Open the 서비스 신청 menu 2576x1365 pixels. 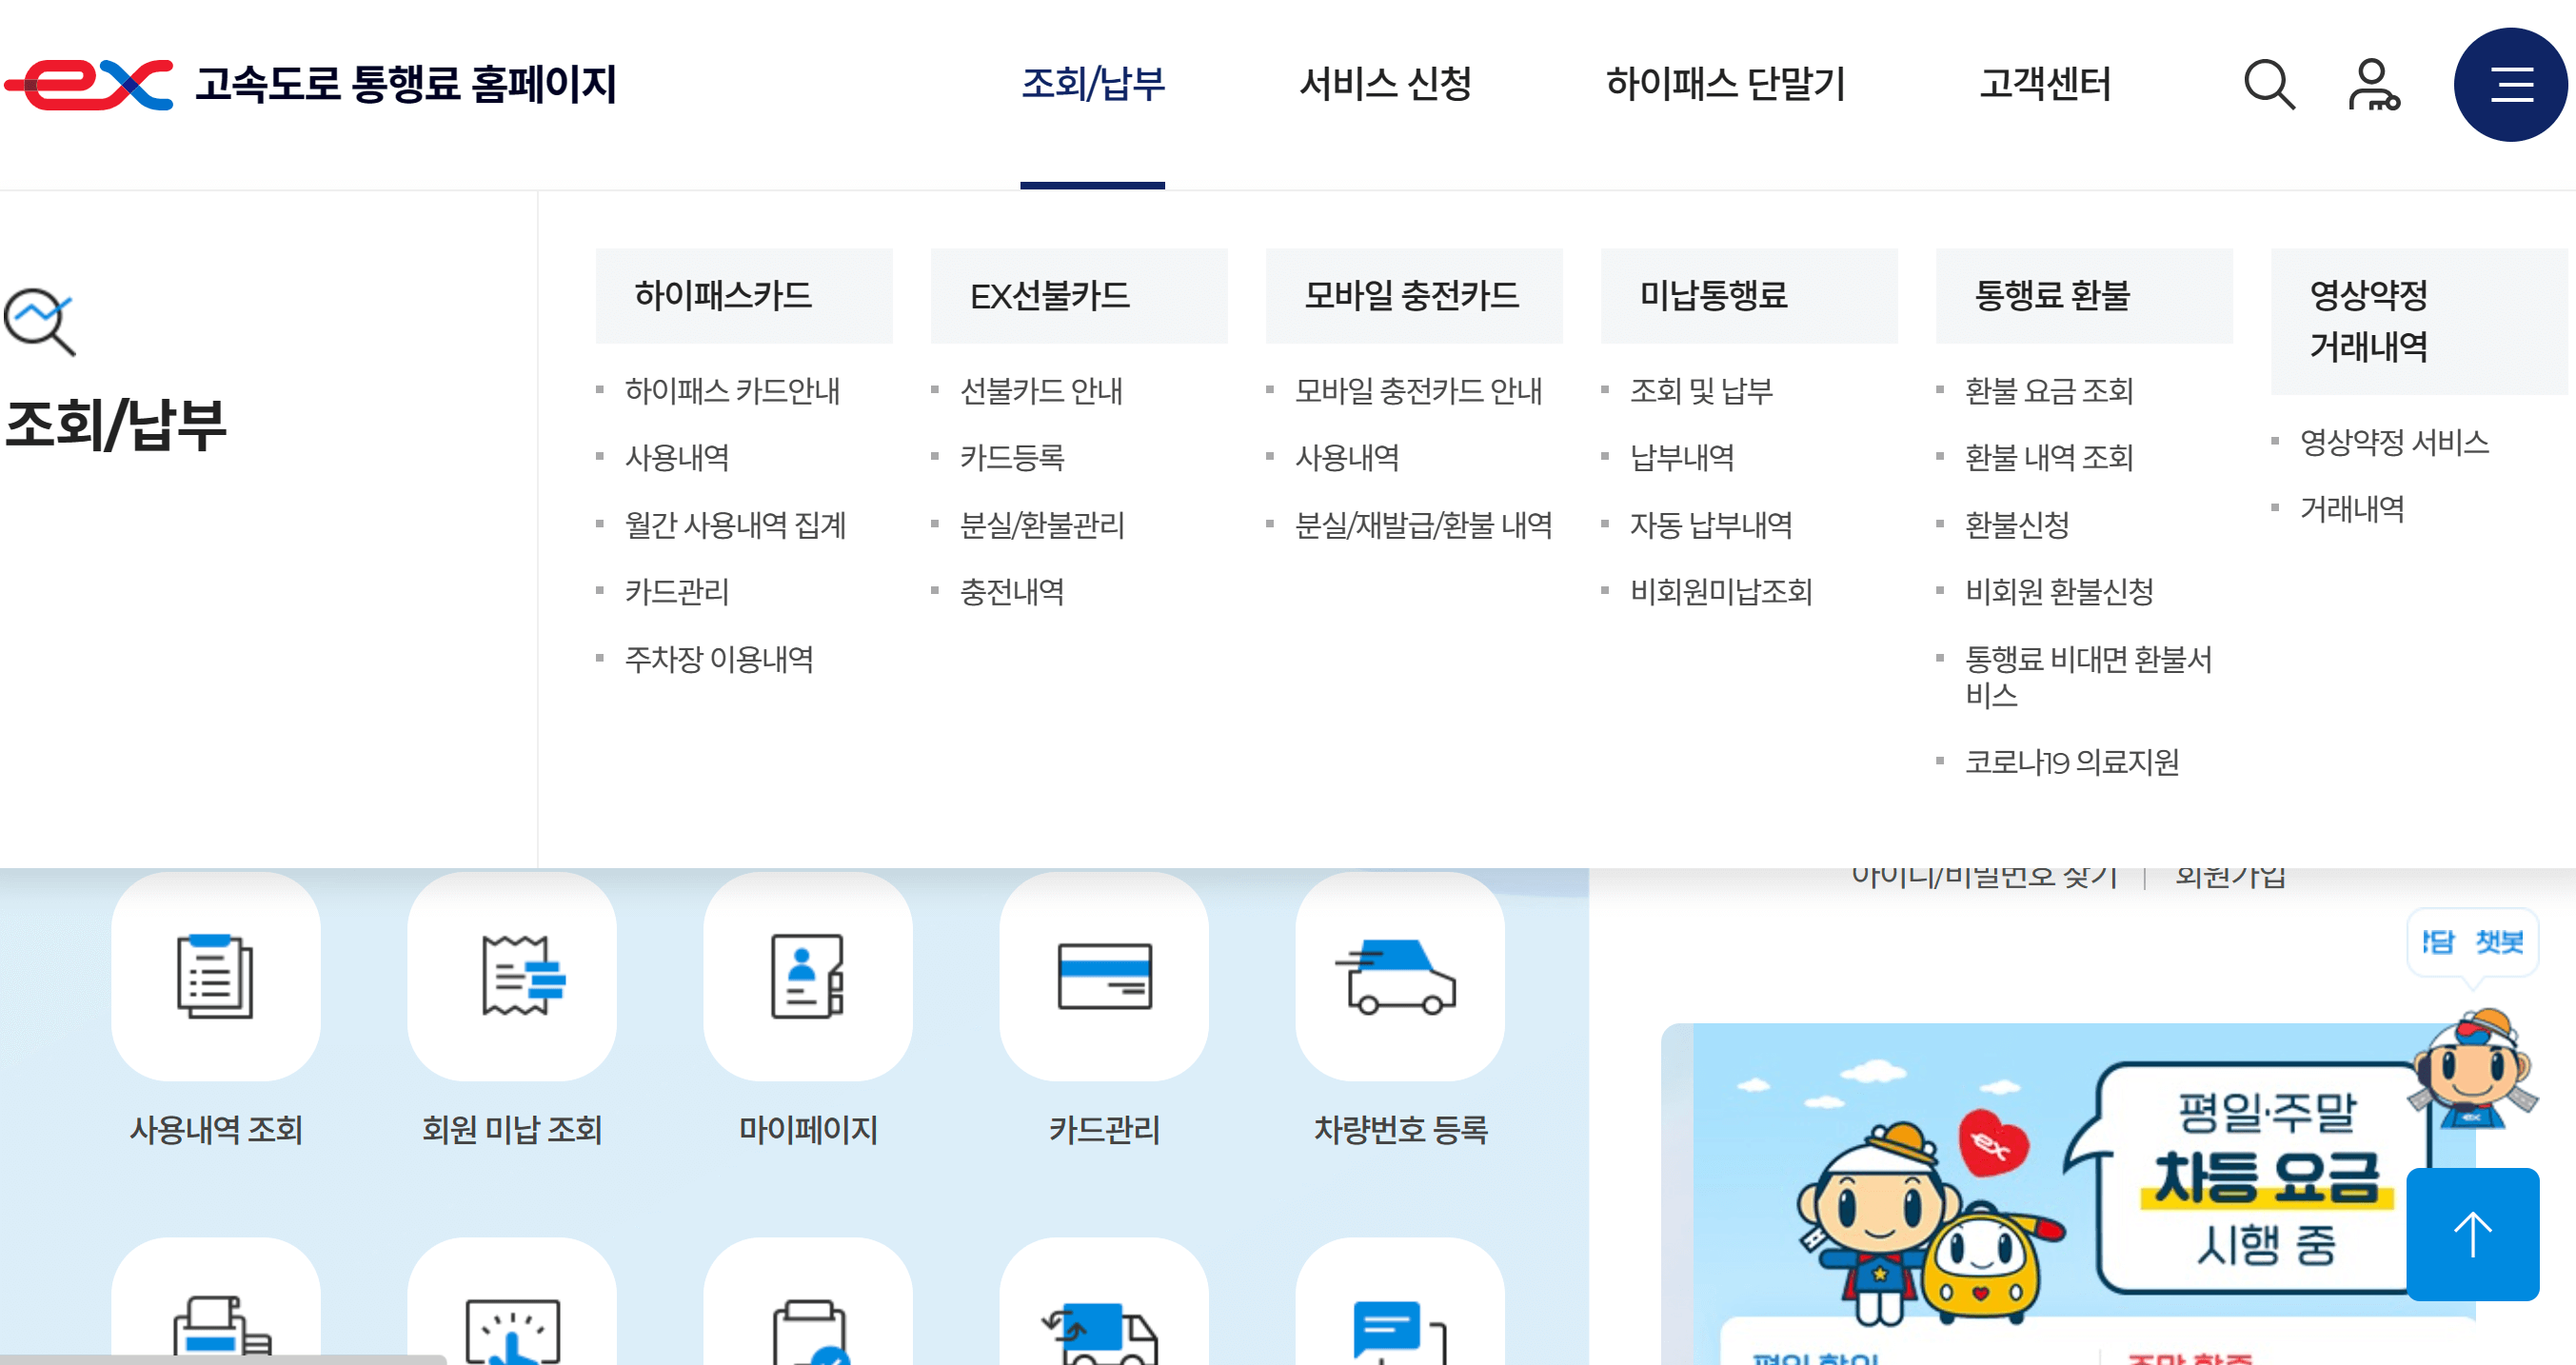(1386, 86)
